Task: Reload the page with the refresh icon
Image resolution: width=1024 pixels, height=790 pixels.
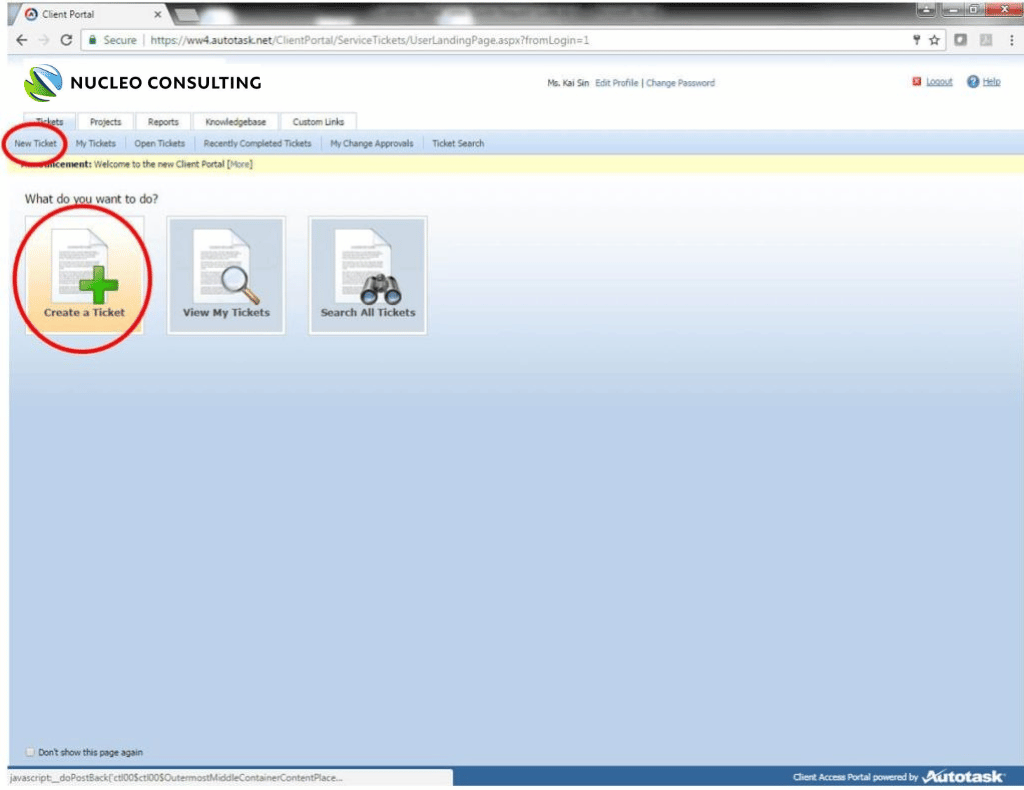Action: [66, 40]
